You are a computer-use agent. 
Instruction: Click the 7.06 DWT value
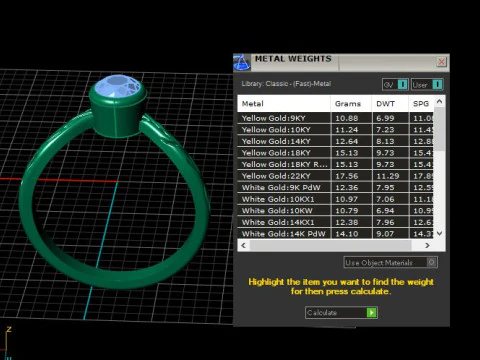tap(385, 199)
